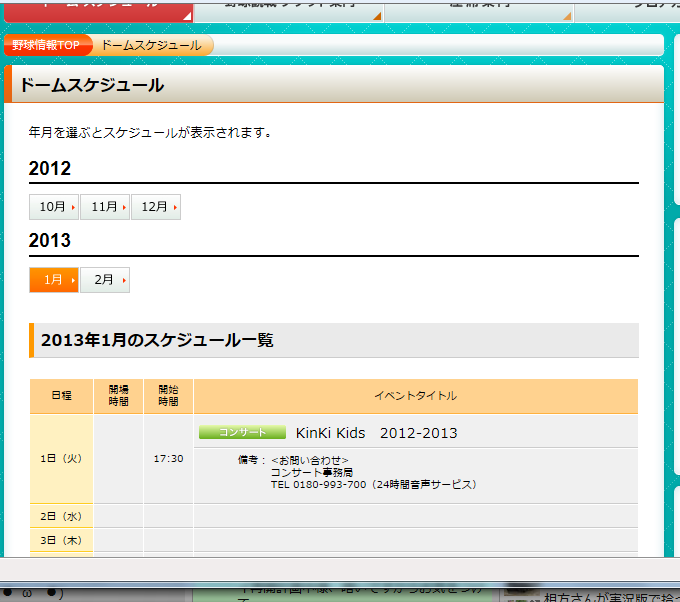Click the 1日（火） date cell
680x602 pixels.
(62, 459)
